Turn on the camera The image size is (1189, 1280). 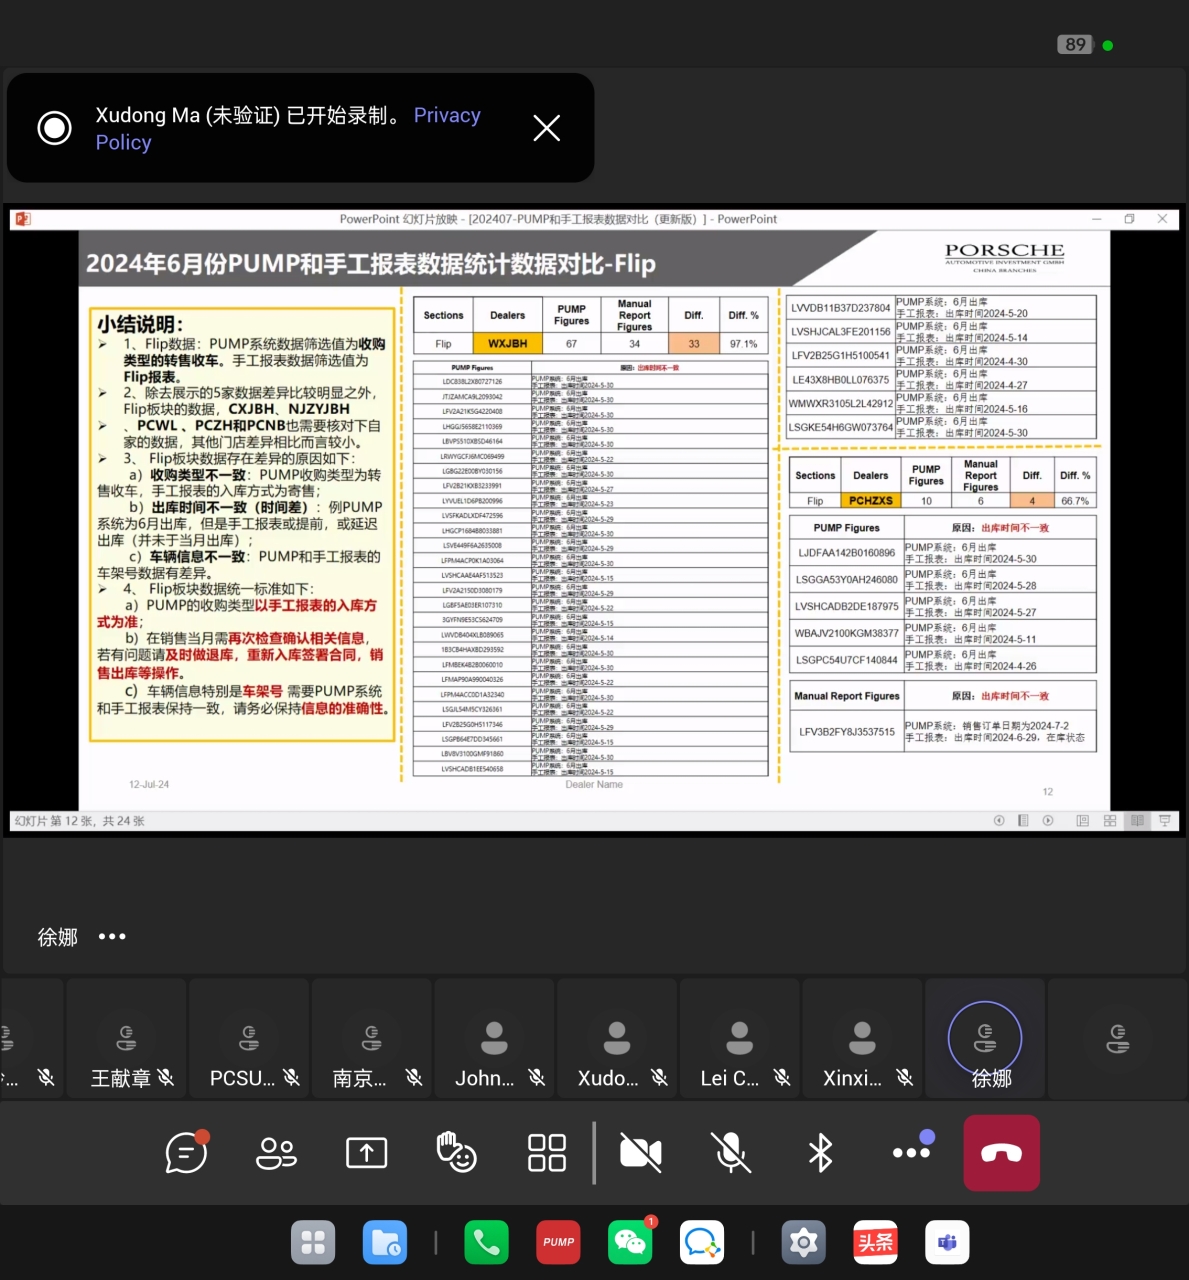click(x=641, y=1153)
